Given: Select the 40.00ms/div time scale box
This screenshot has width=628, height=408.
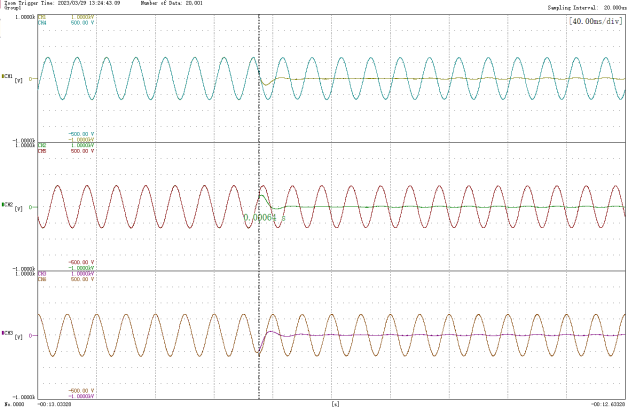Looking at the screenshot, I should pos(594,20).
